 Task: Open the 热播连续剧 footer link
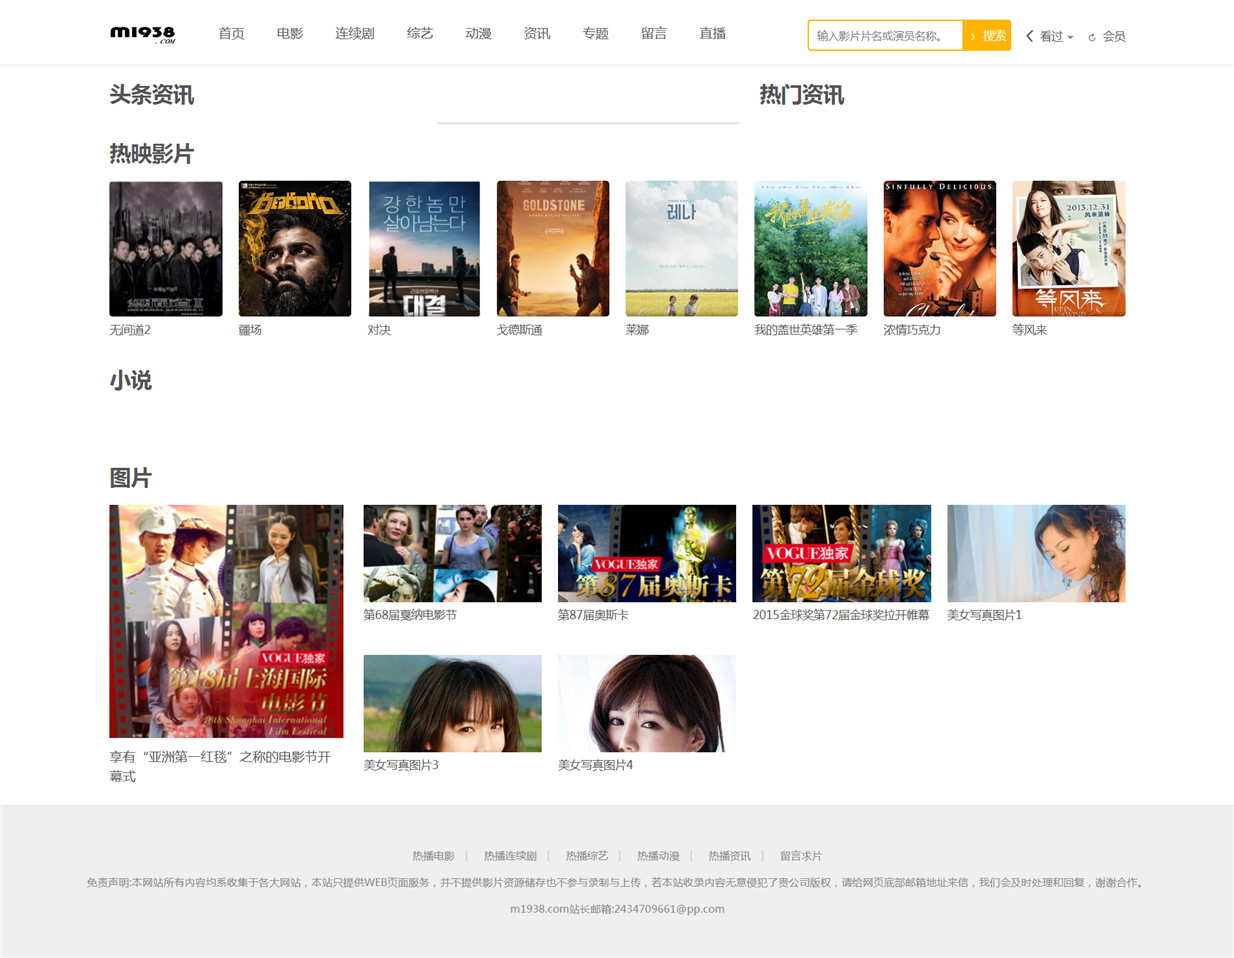510,856
